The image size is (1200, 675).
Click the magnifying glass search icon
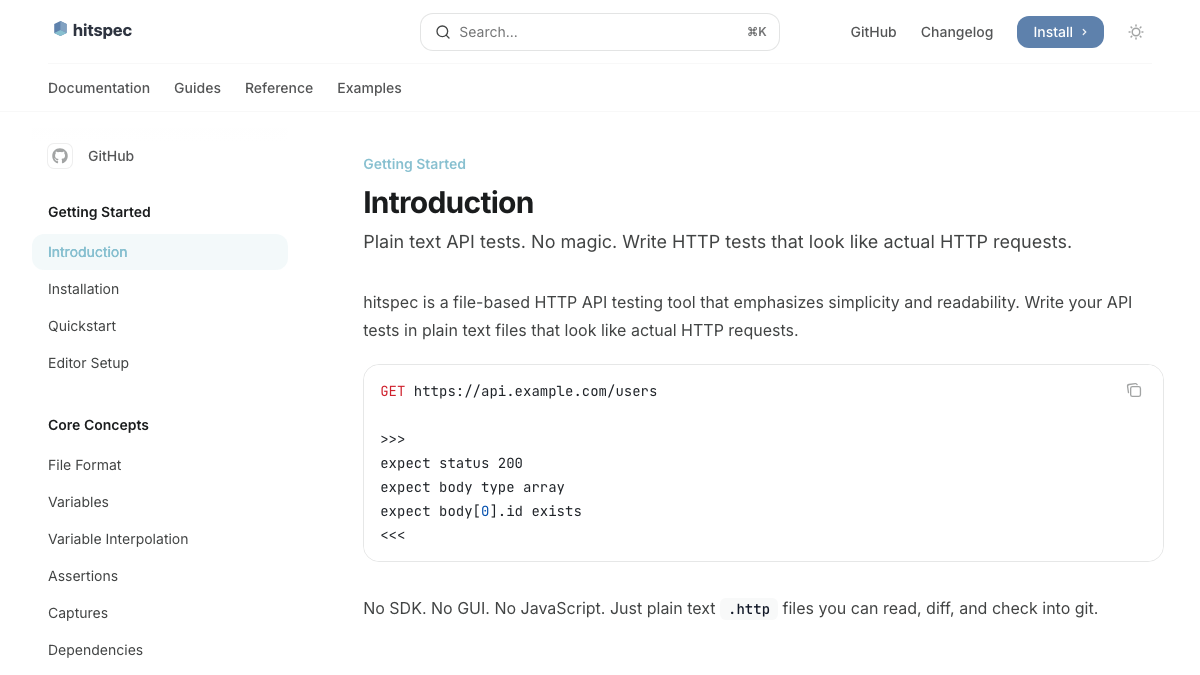click(x=443, y=32)
